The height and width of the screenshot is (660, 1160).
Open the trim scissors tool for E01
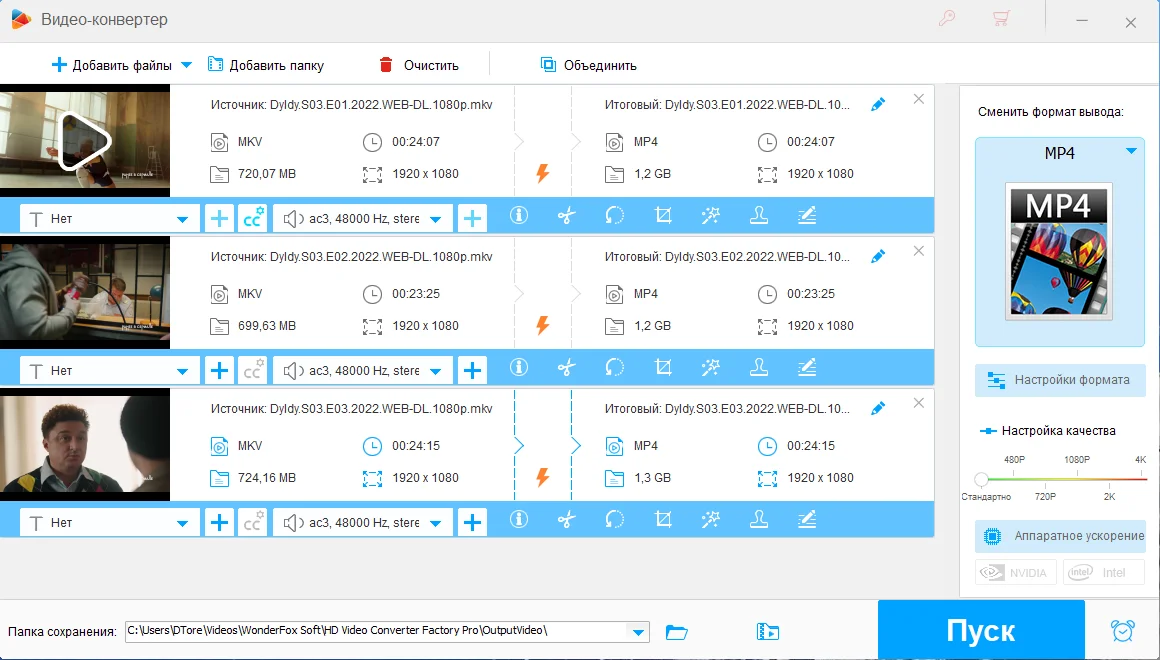567,215
